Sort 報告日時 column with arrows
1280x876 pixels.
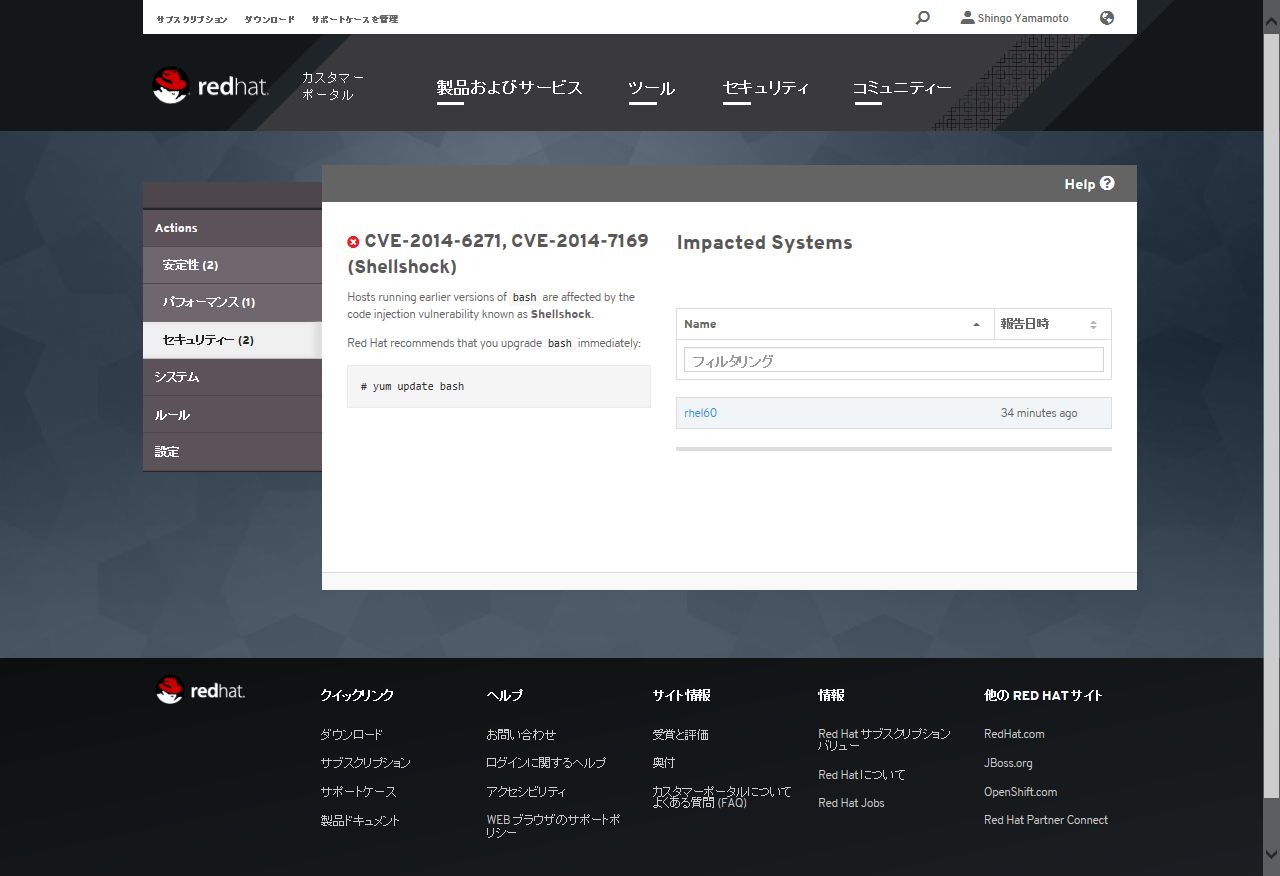pos(1093,325)
